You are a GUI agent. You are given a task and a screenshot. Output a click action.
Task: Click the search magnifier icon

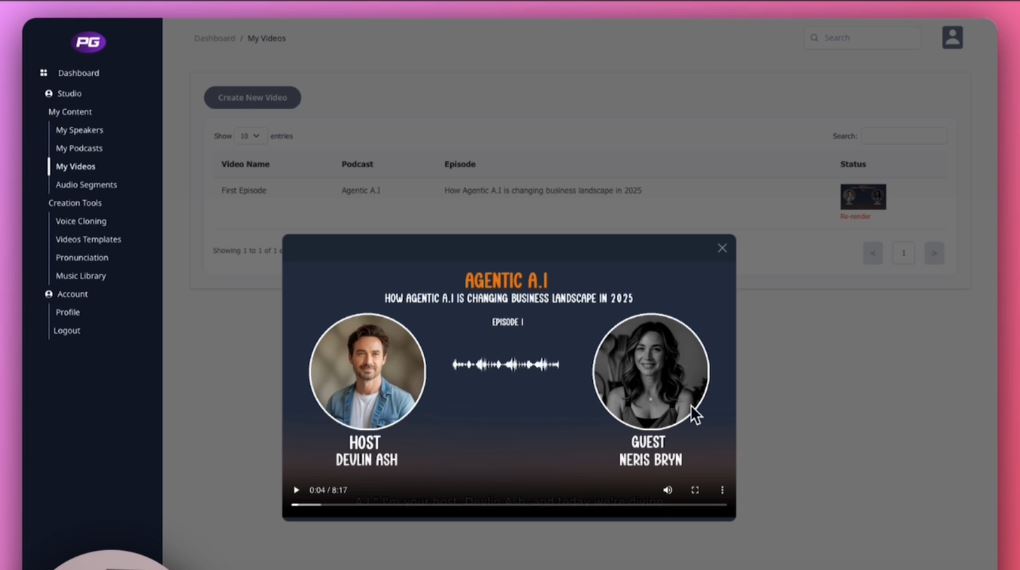pos(815,38)
